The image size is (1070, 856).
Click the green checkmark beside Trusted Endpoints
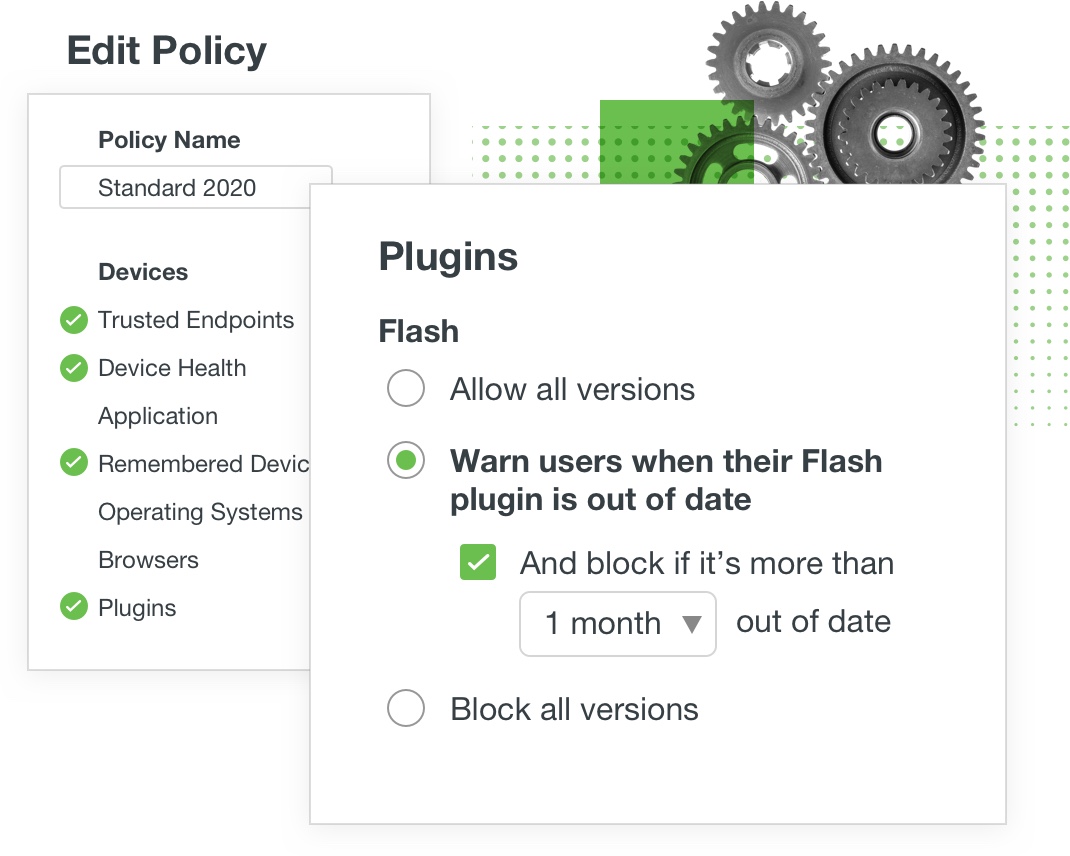pos(74,321)
